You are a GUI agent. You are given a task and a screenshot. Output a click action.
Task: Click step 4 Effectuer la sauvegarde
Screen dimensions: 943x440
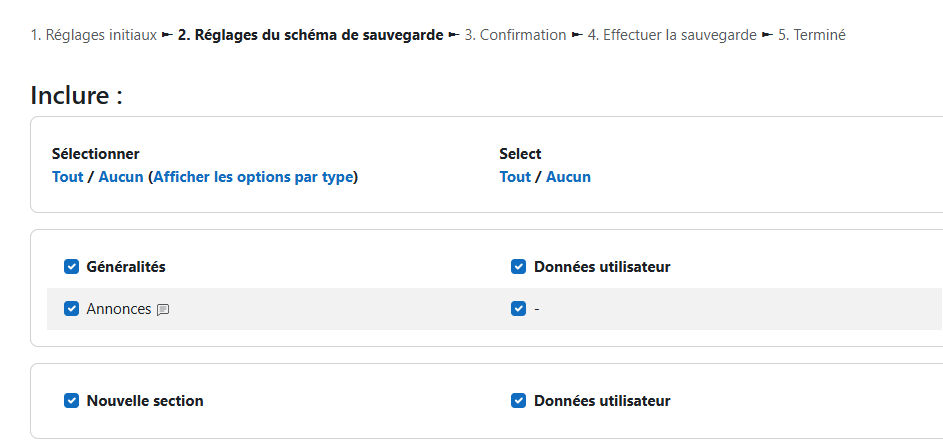(672, 35)
